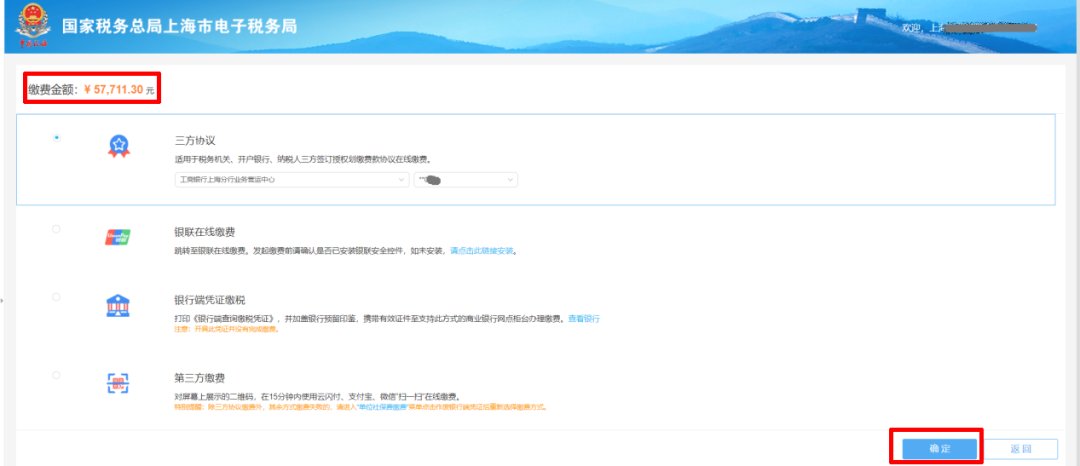Click the orange 特别提醒 notice text
The image size is (1080, 466).
click(361, 407)
